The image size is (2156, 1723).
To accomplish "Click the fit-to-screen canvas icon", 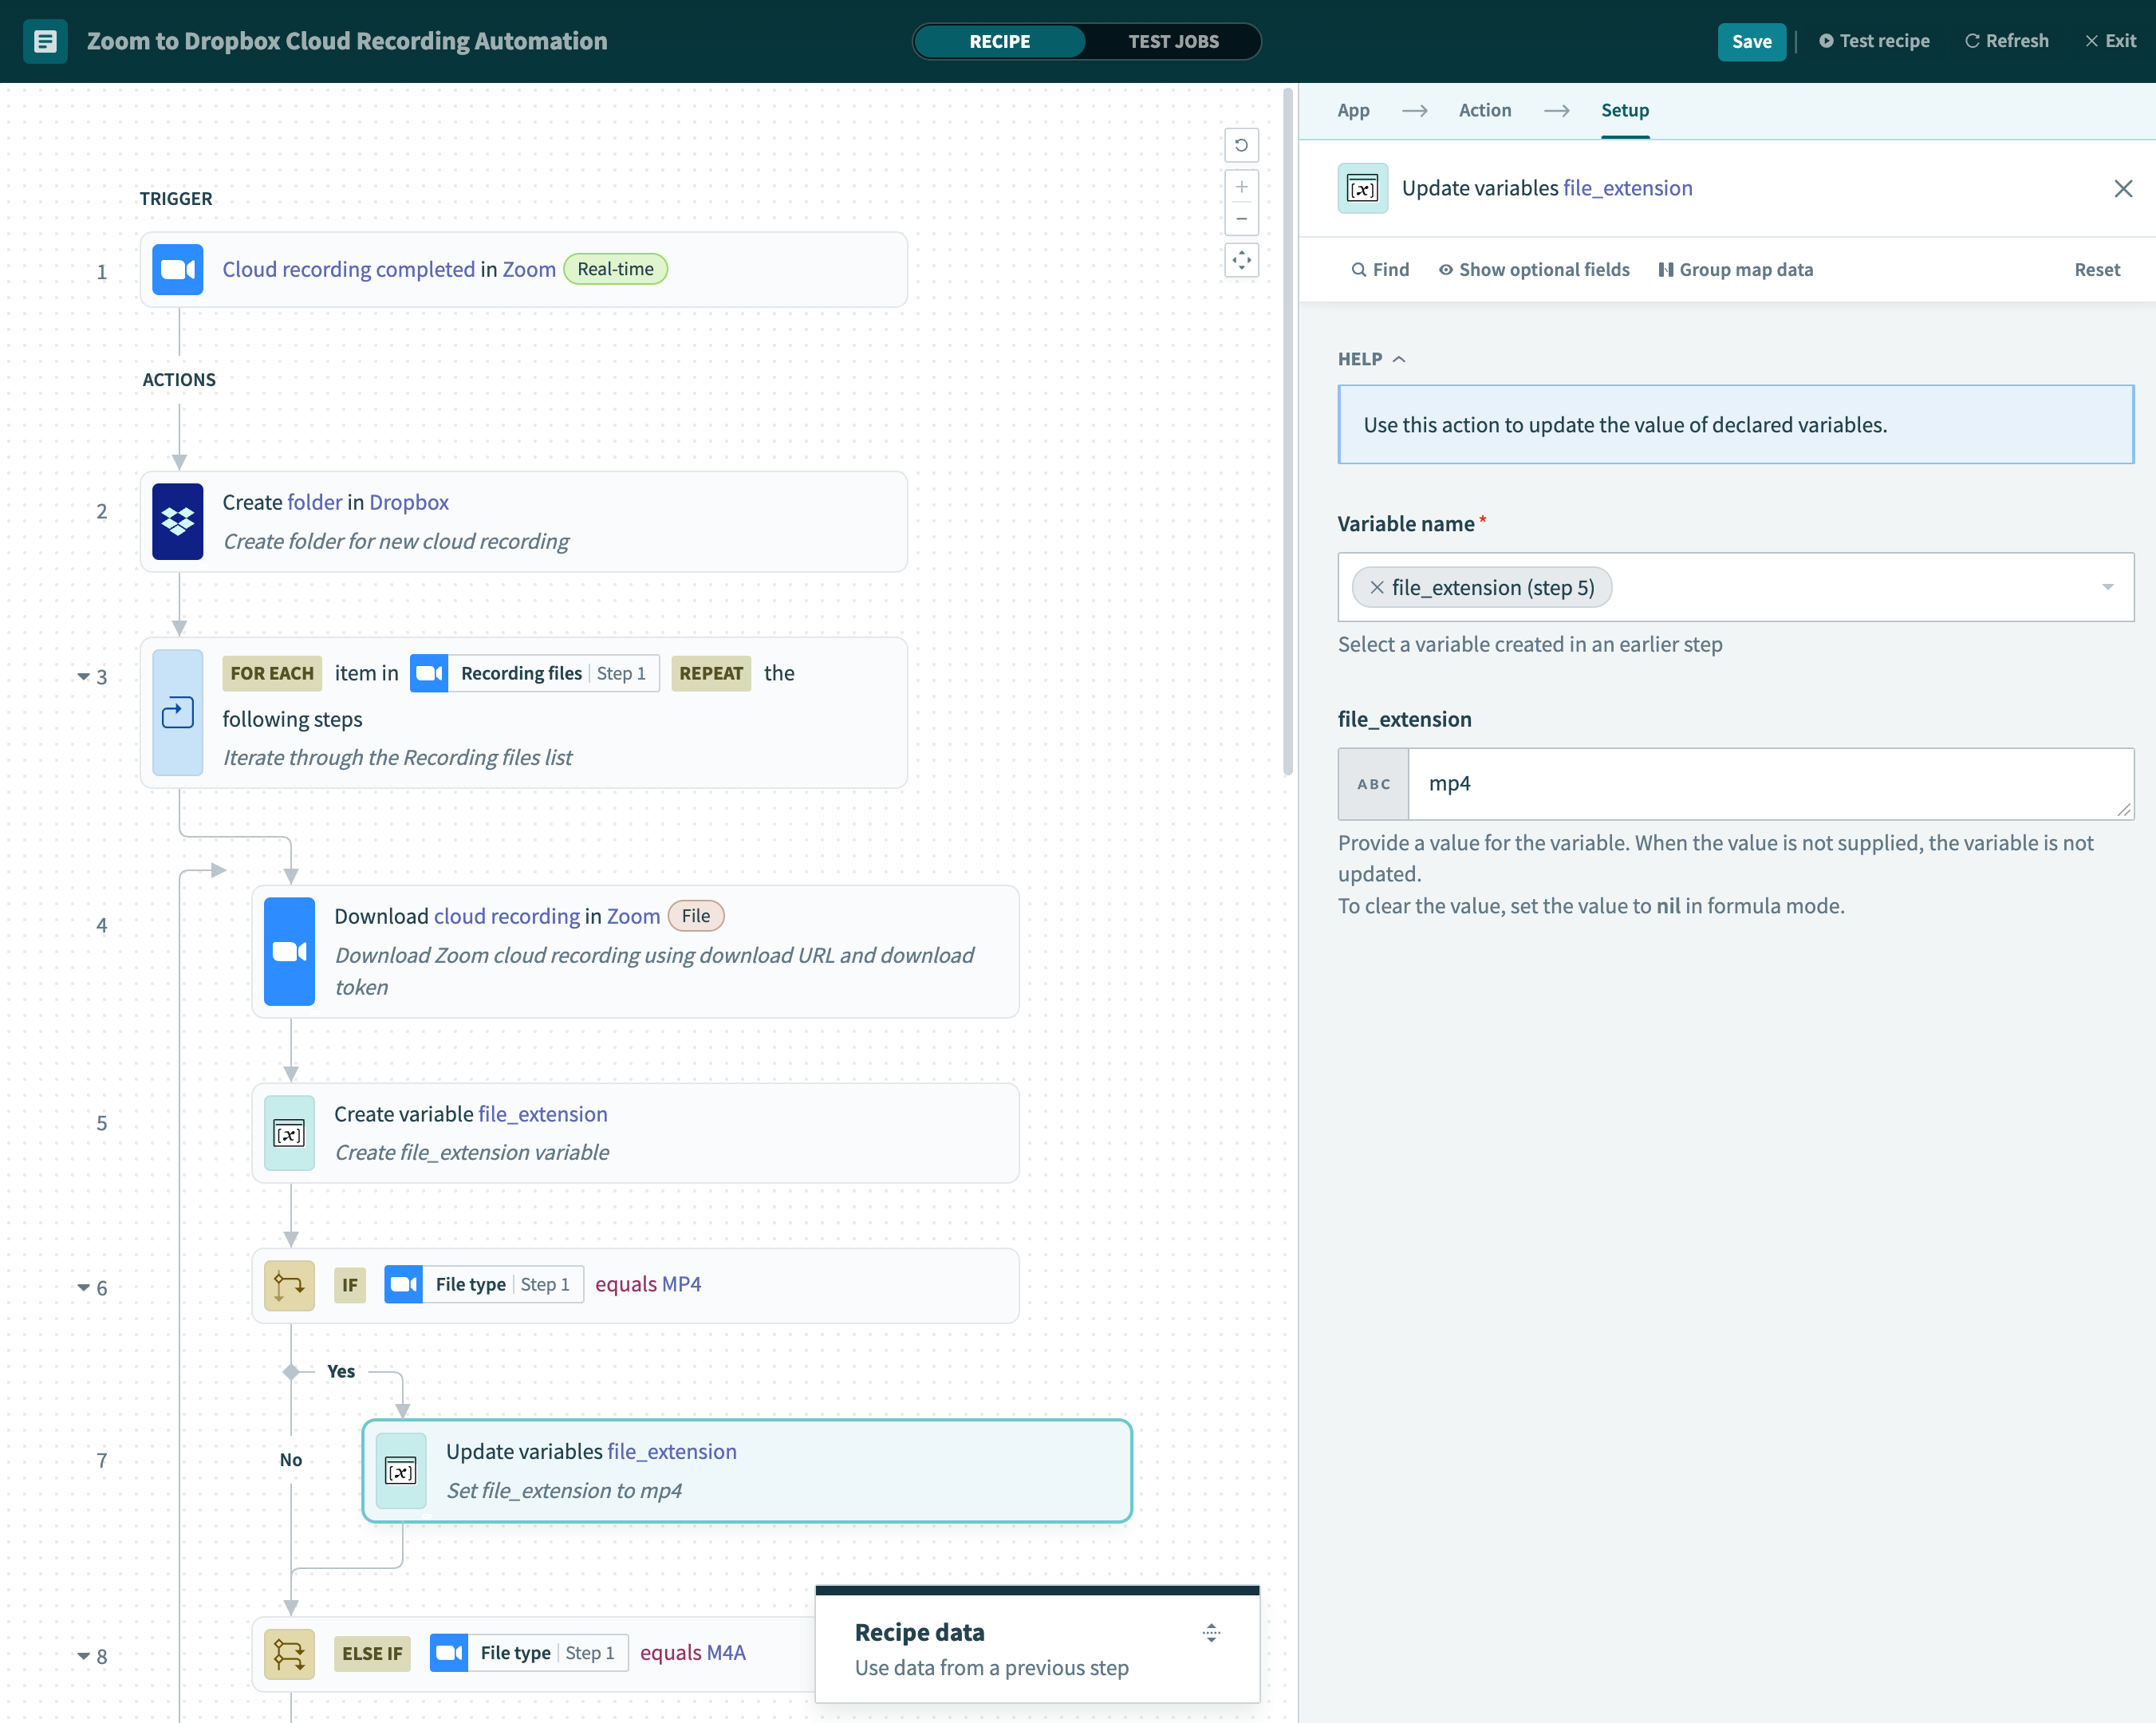I will [1241, 261].
